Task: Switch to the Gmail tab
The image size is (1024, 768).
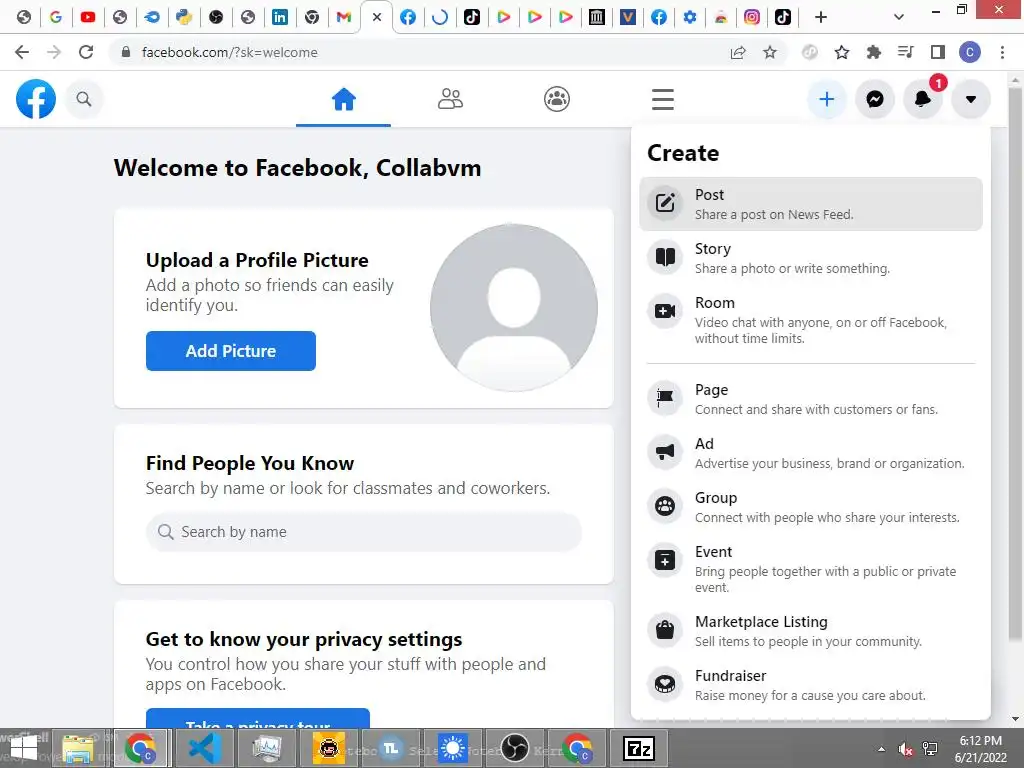Action: [x=344, y=18]
